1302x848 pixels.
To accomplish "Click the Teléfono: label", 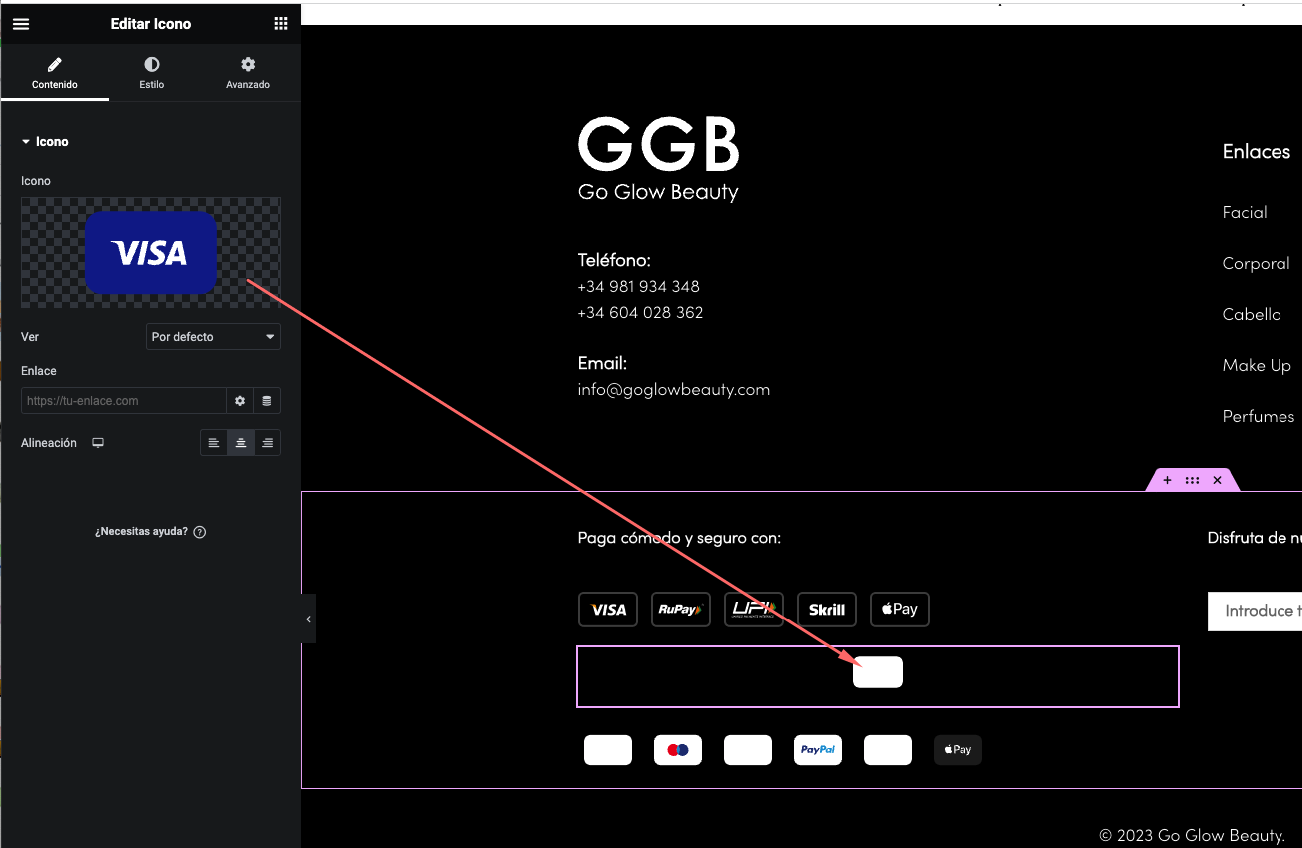I will tap(614, 260).
